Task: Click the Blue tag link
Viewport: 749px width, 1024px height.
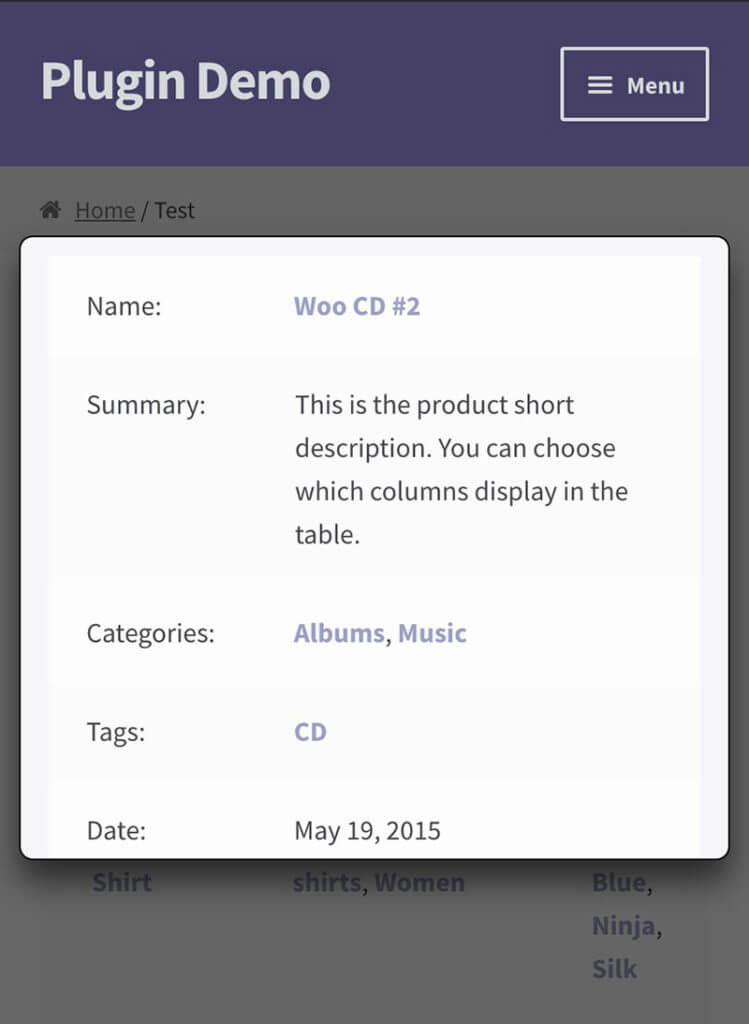Action: pyautogui.click(x=617, y=882)
